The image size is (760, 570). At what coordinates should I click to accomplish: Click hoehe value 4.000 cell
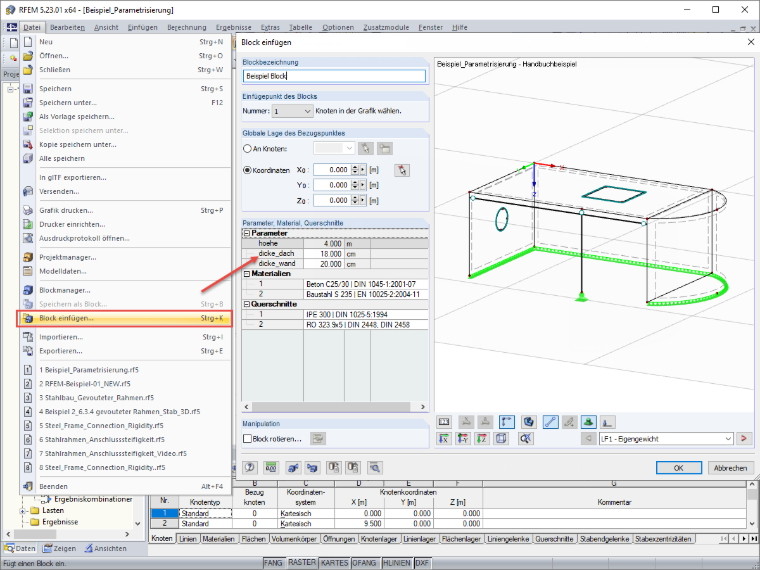(x=323, y=244)
